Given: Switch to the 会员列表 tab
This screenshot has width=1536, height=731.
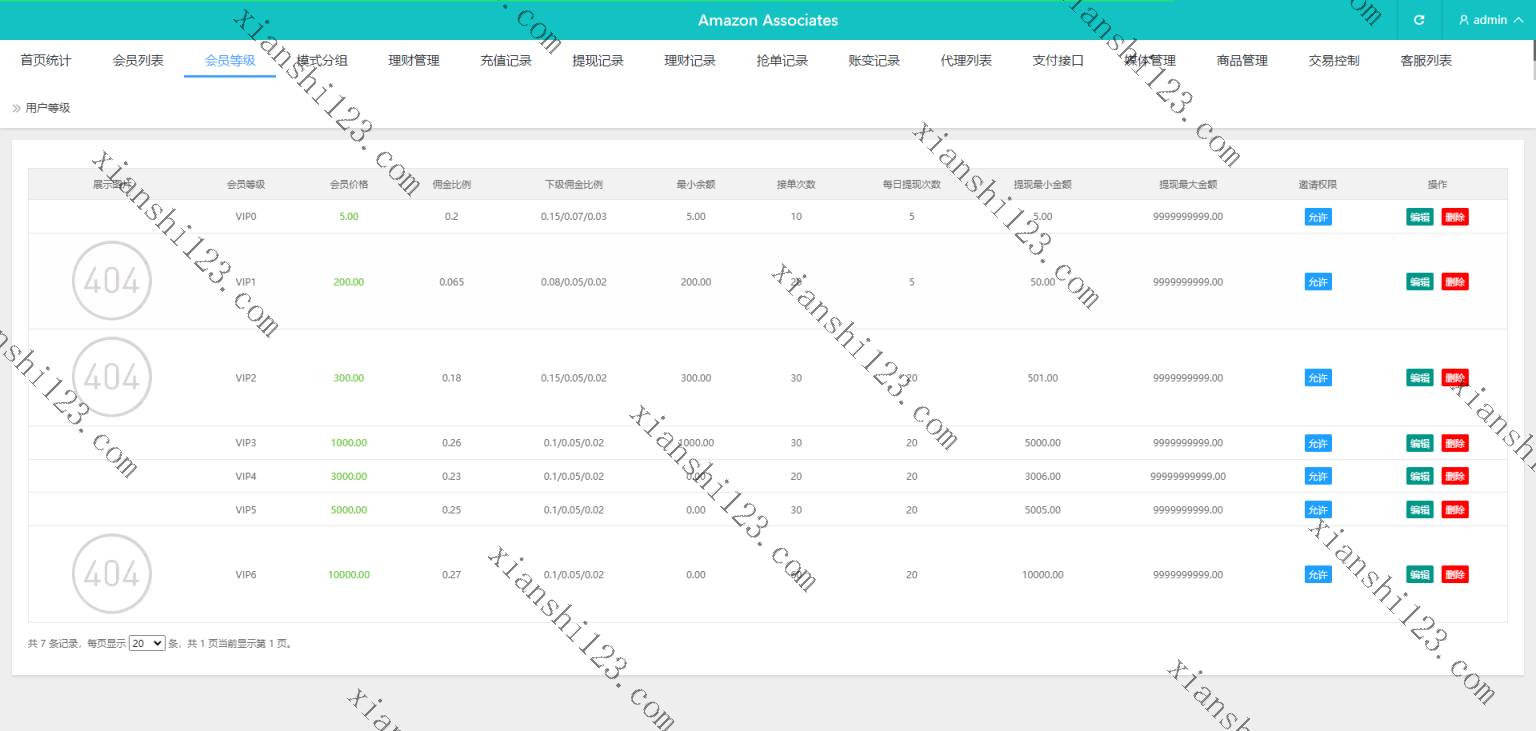Looking at the screenshot, I should (x=138, y=61).
